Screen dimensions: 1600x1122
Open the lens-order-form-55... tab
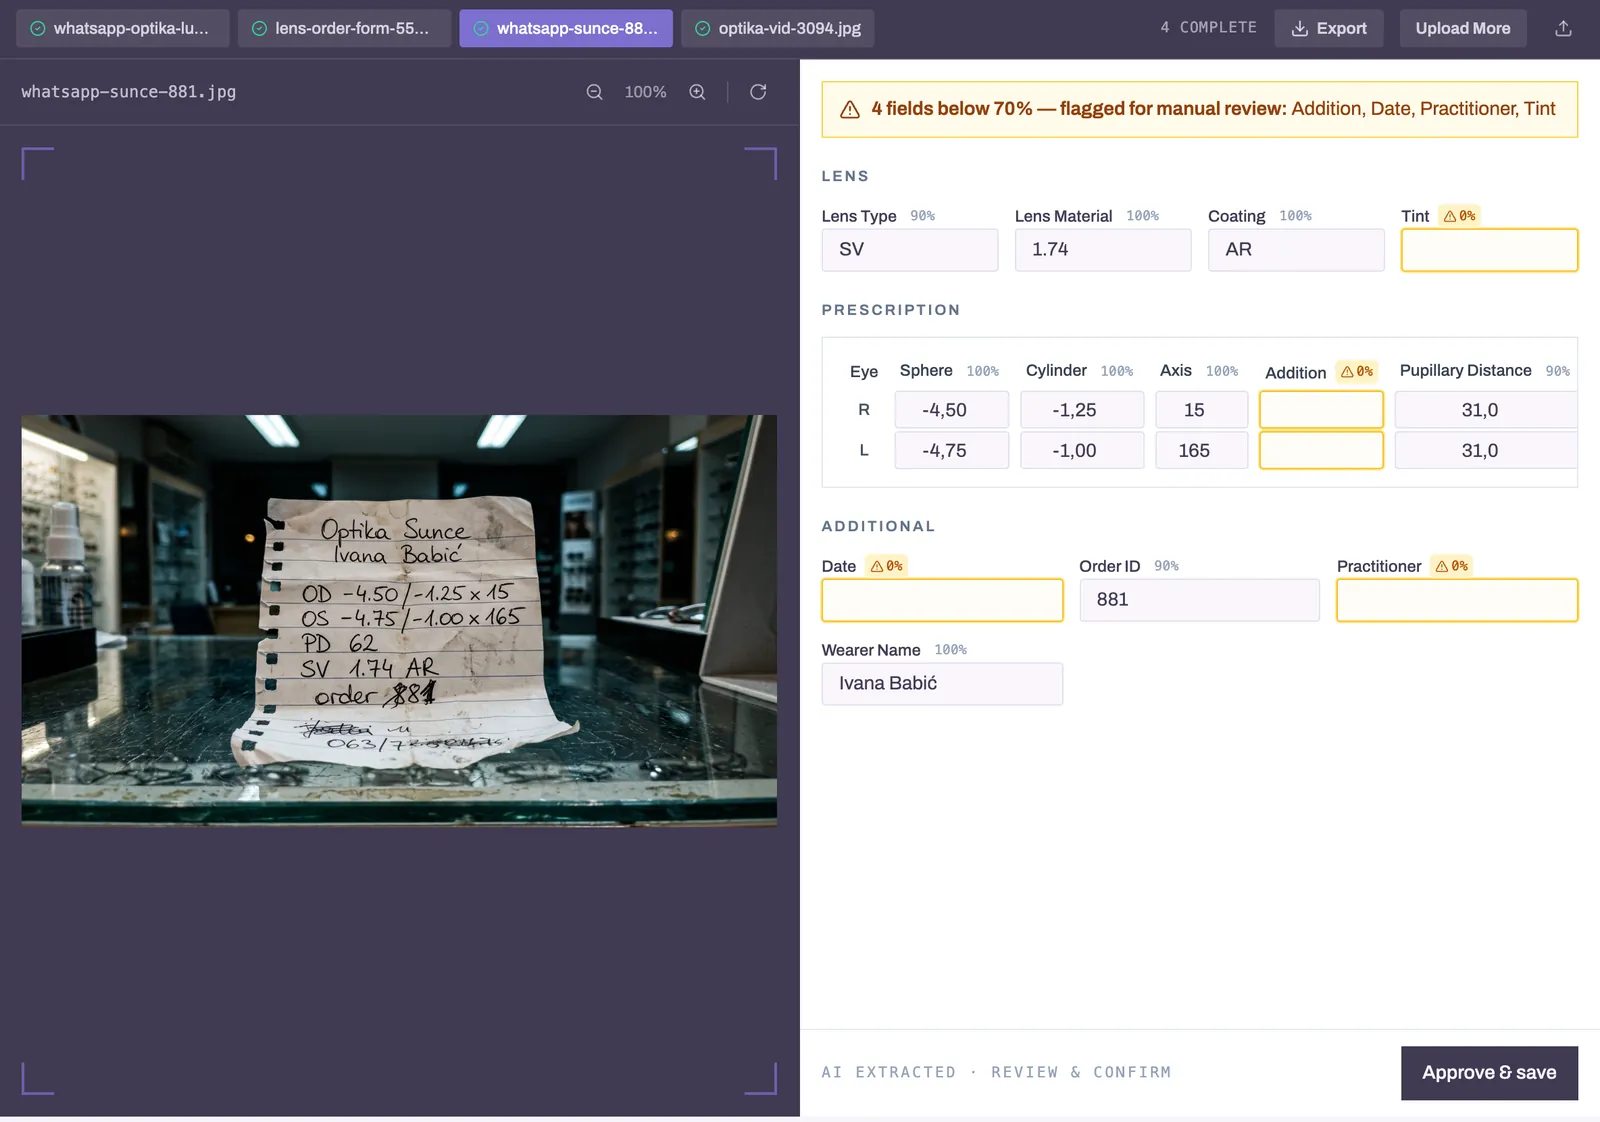[344, 28]
